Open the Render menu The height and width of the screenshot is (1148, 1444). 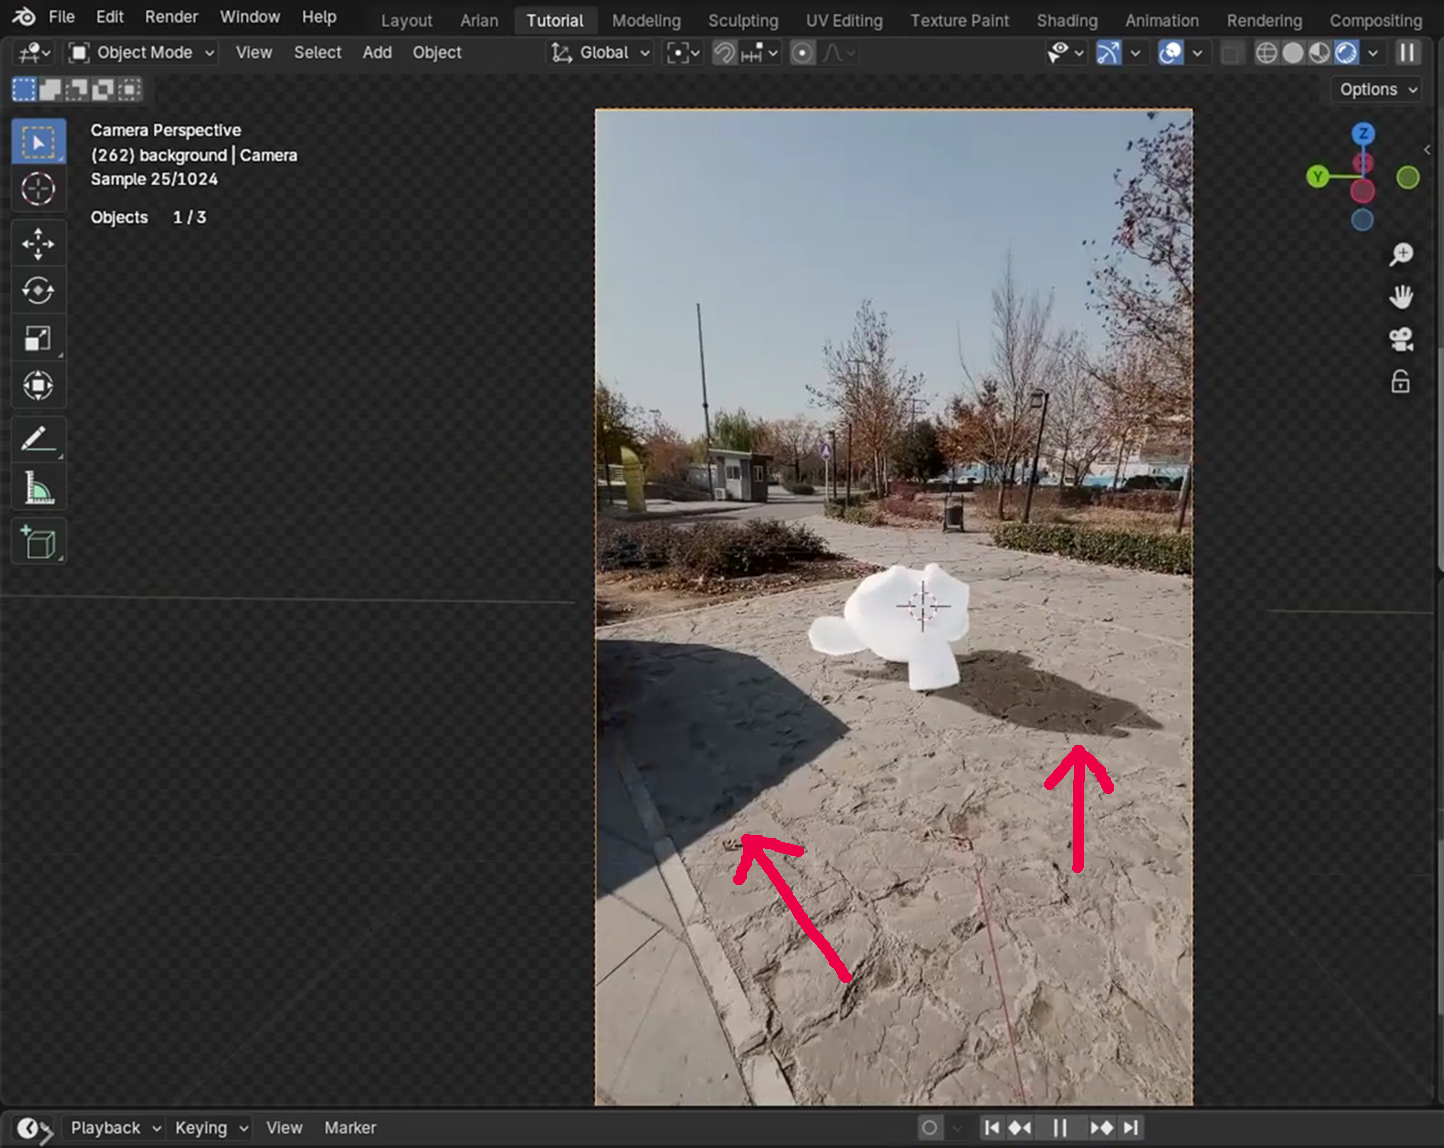point(172,17)
